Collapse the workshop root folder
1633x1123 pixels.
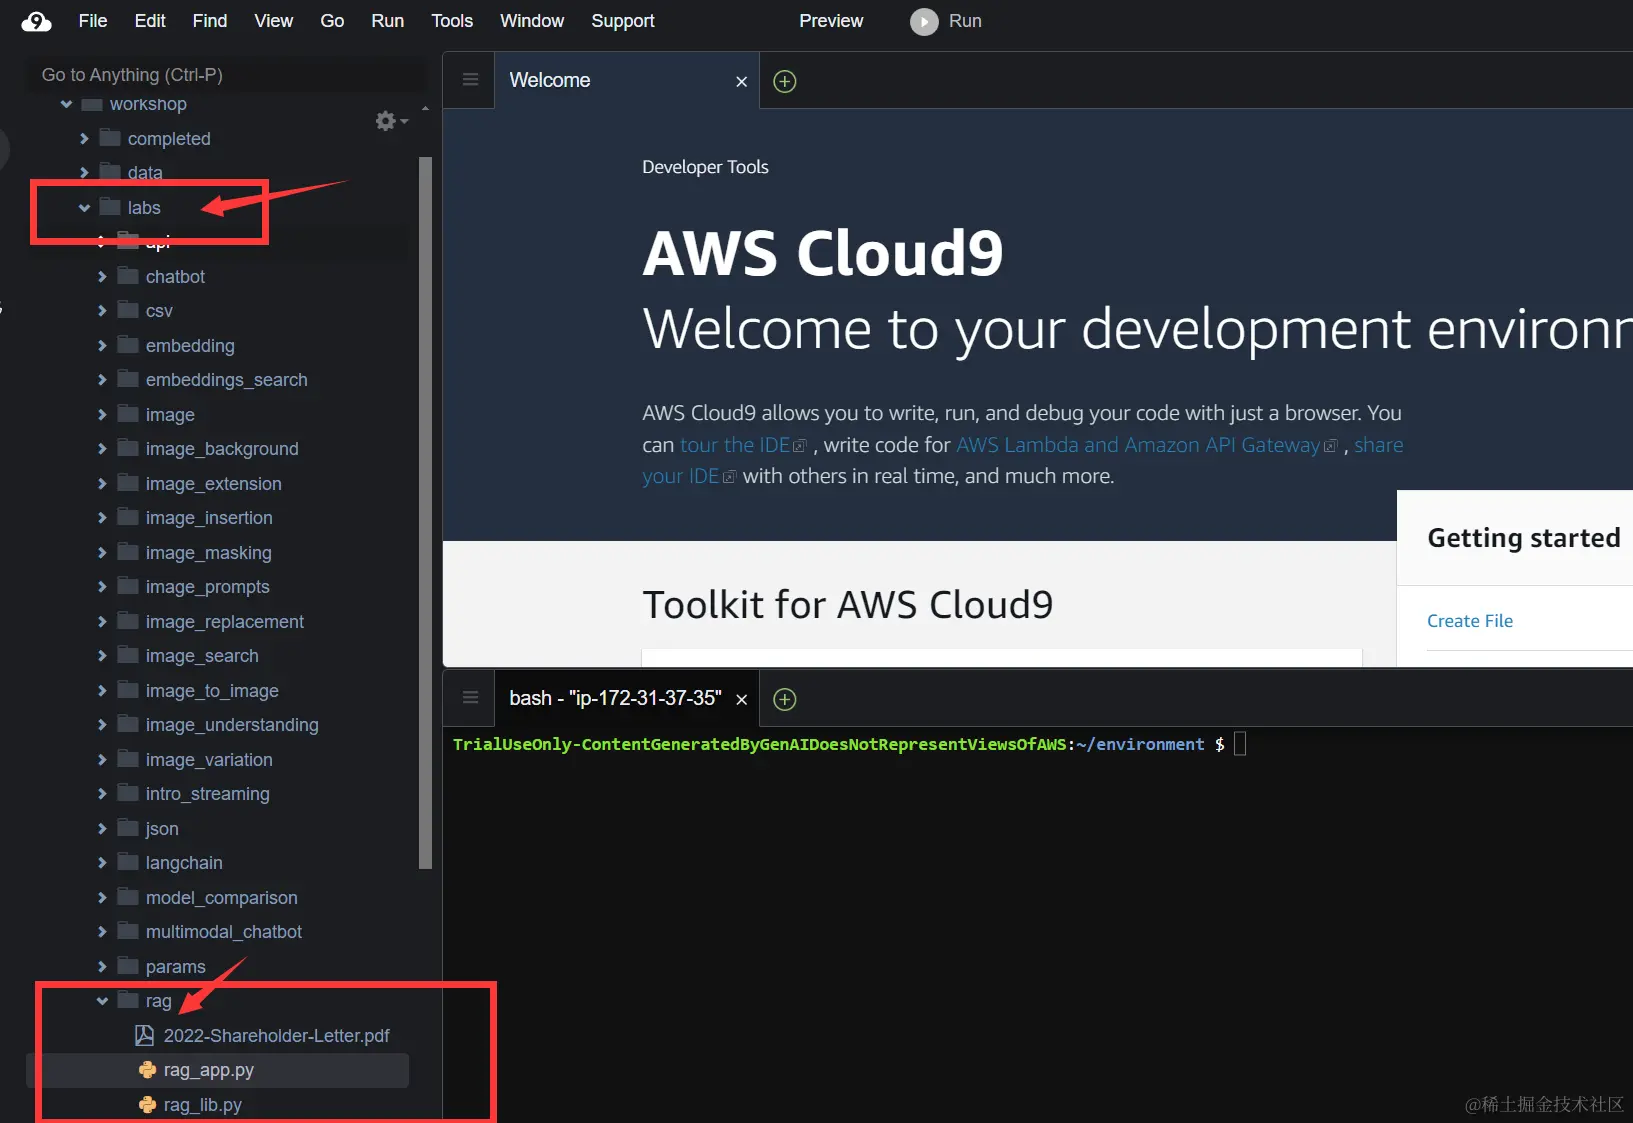point(66,104)
